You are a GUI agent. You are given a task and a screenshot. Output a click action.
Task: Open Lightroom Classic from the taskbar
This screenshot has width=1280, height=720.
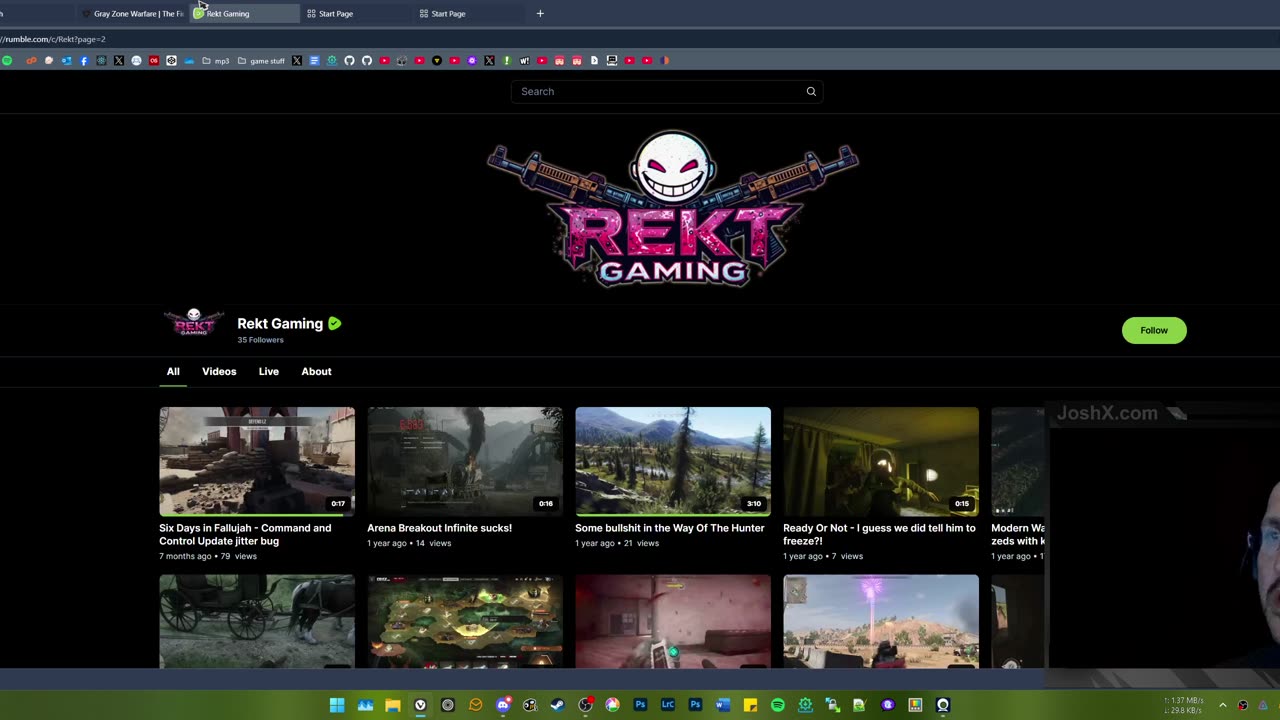(668, 705)
